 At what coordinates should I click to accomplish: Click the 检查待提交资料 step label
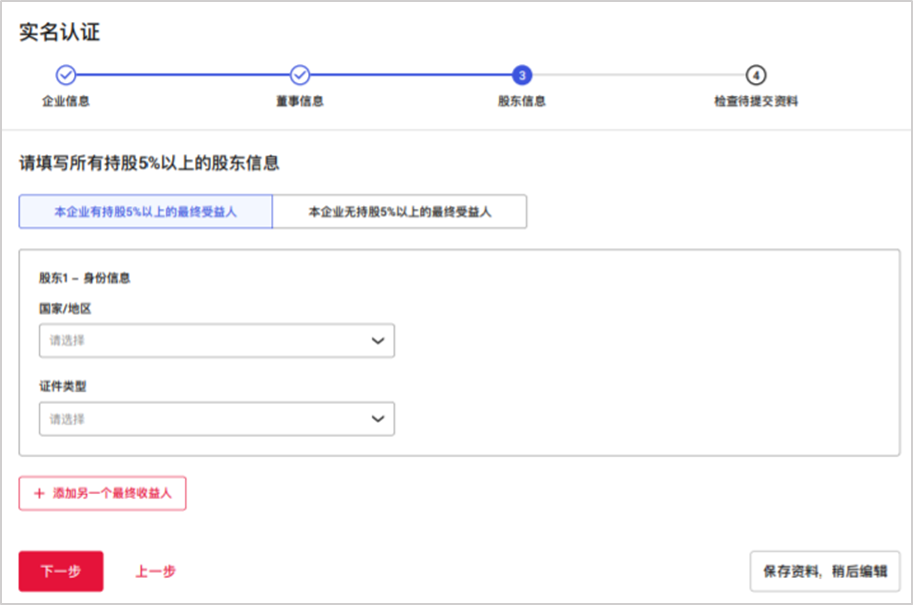click(x=756, y=101)
